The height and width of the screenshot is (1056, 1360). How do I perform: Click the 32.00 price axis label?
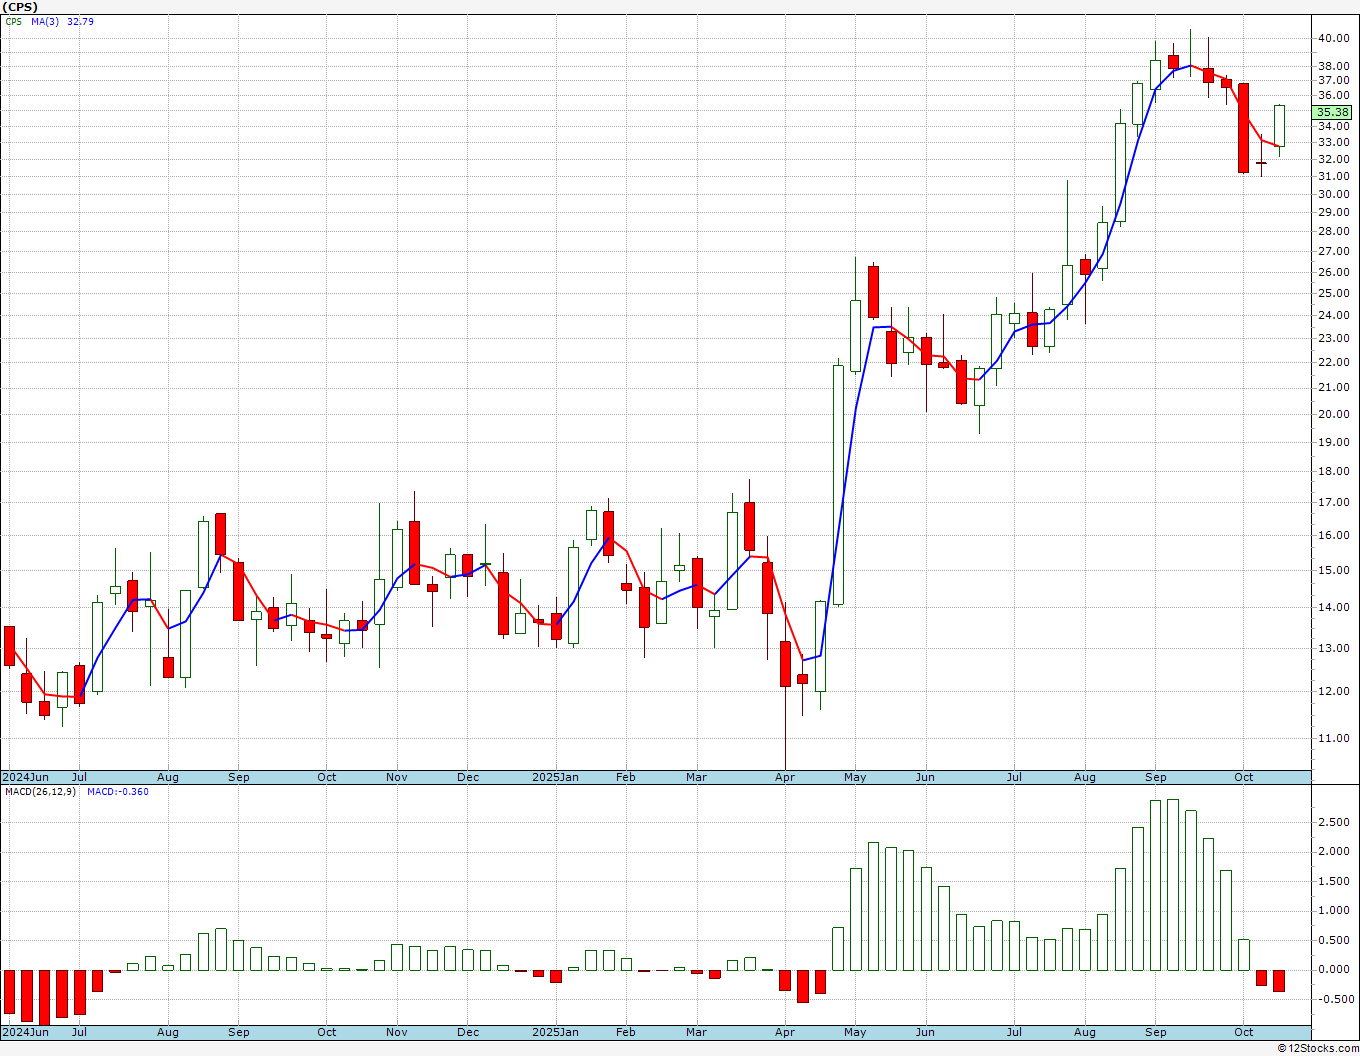point(1334,159)
